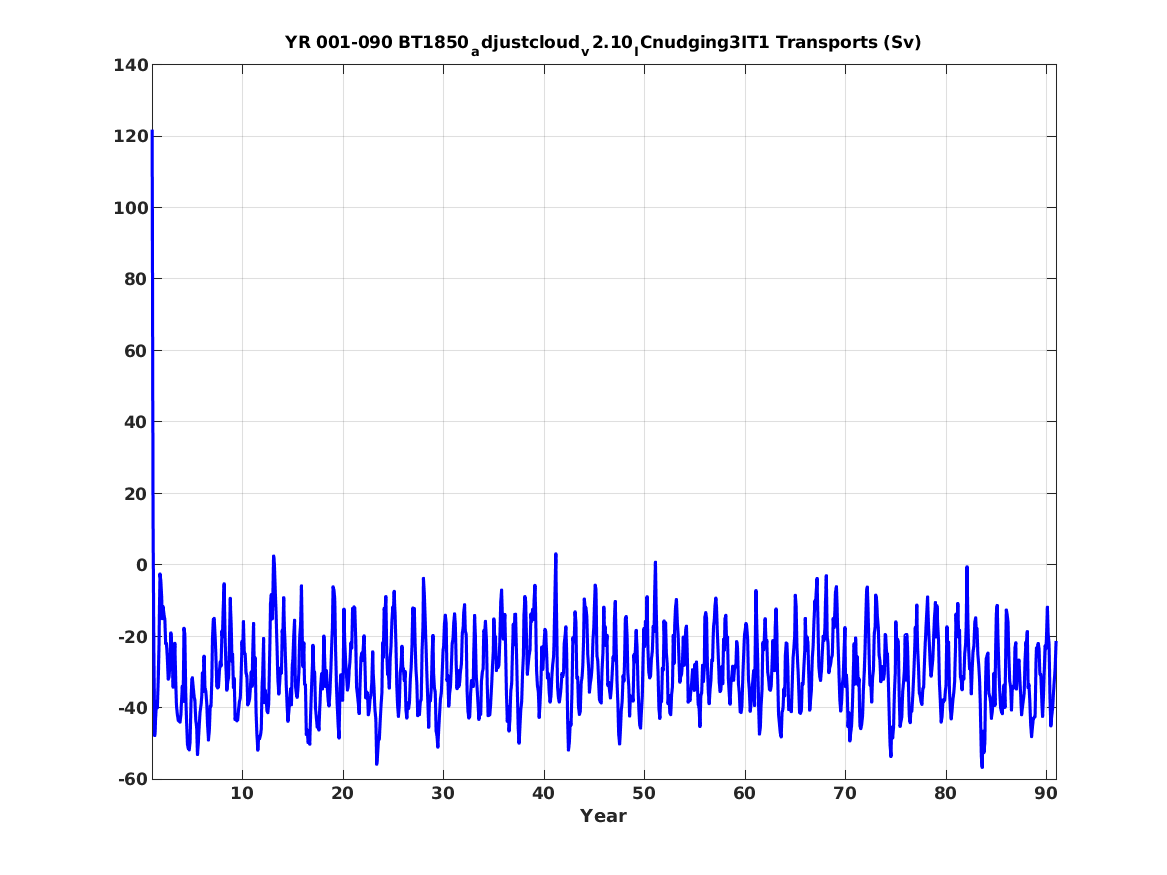Click the x-axis tick label 90
The height and width of the screenshot is (875, 1167).
point(1046,793)
